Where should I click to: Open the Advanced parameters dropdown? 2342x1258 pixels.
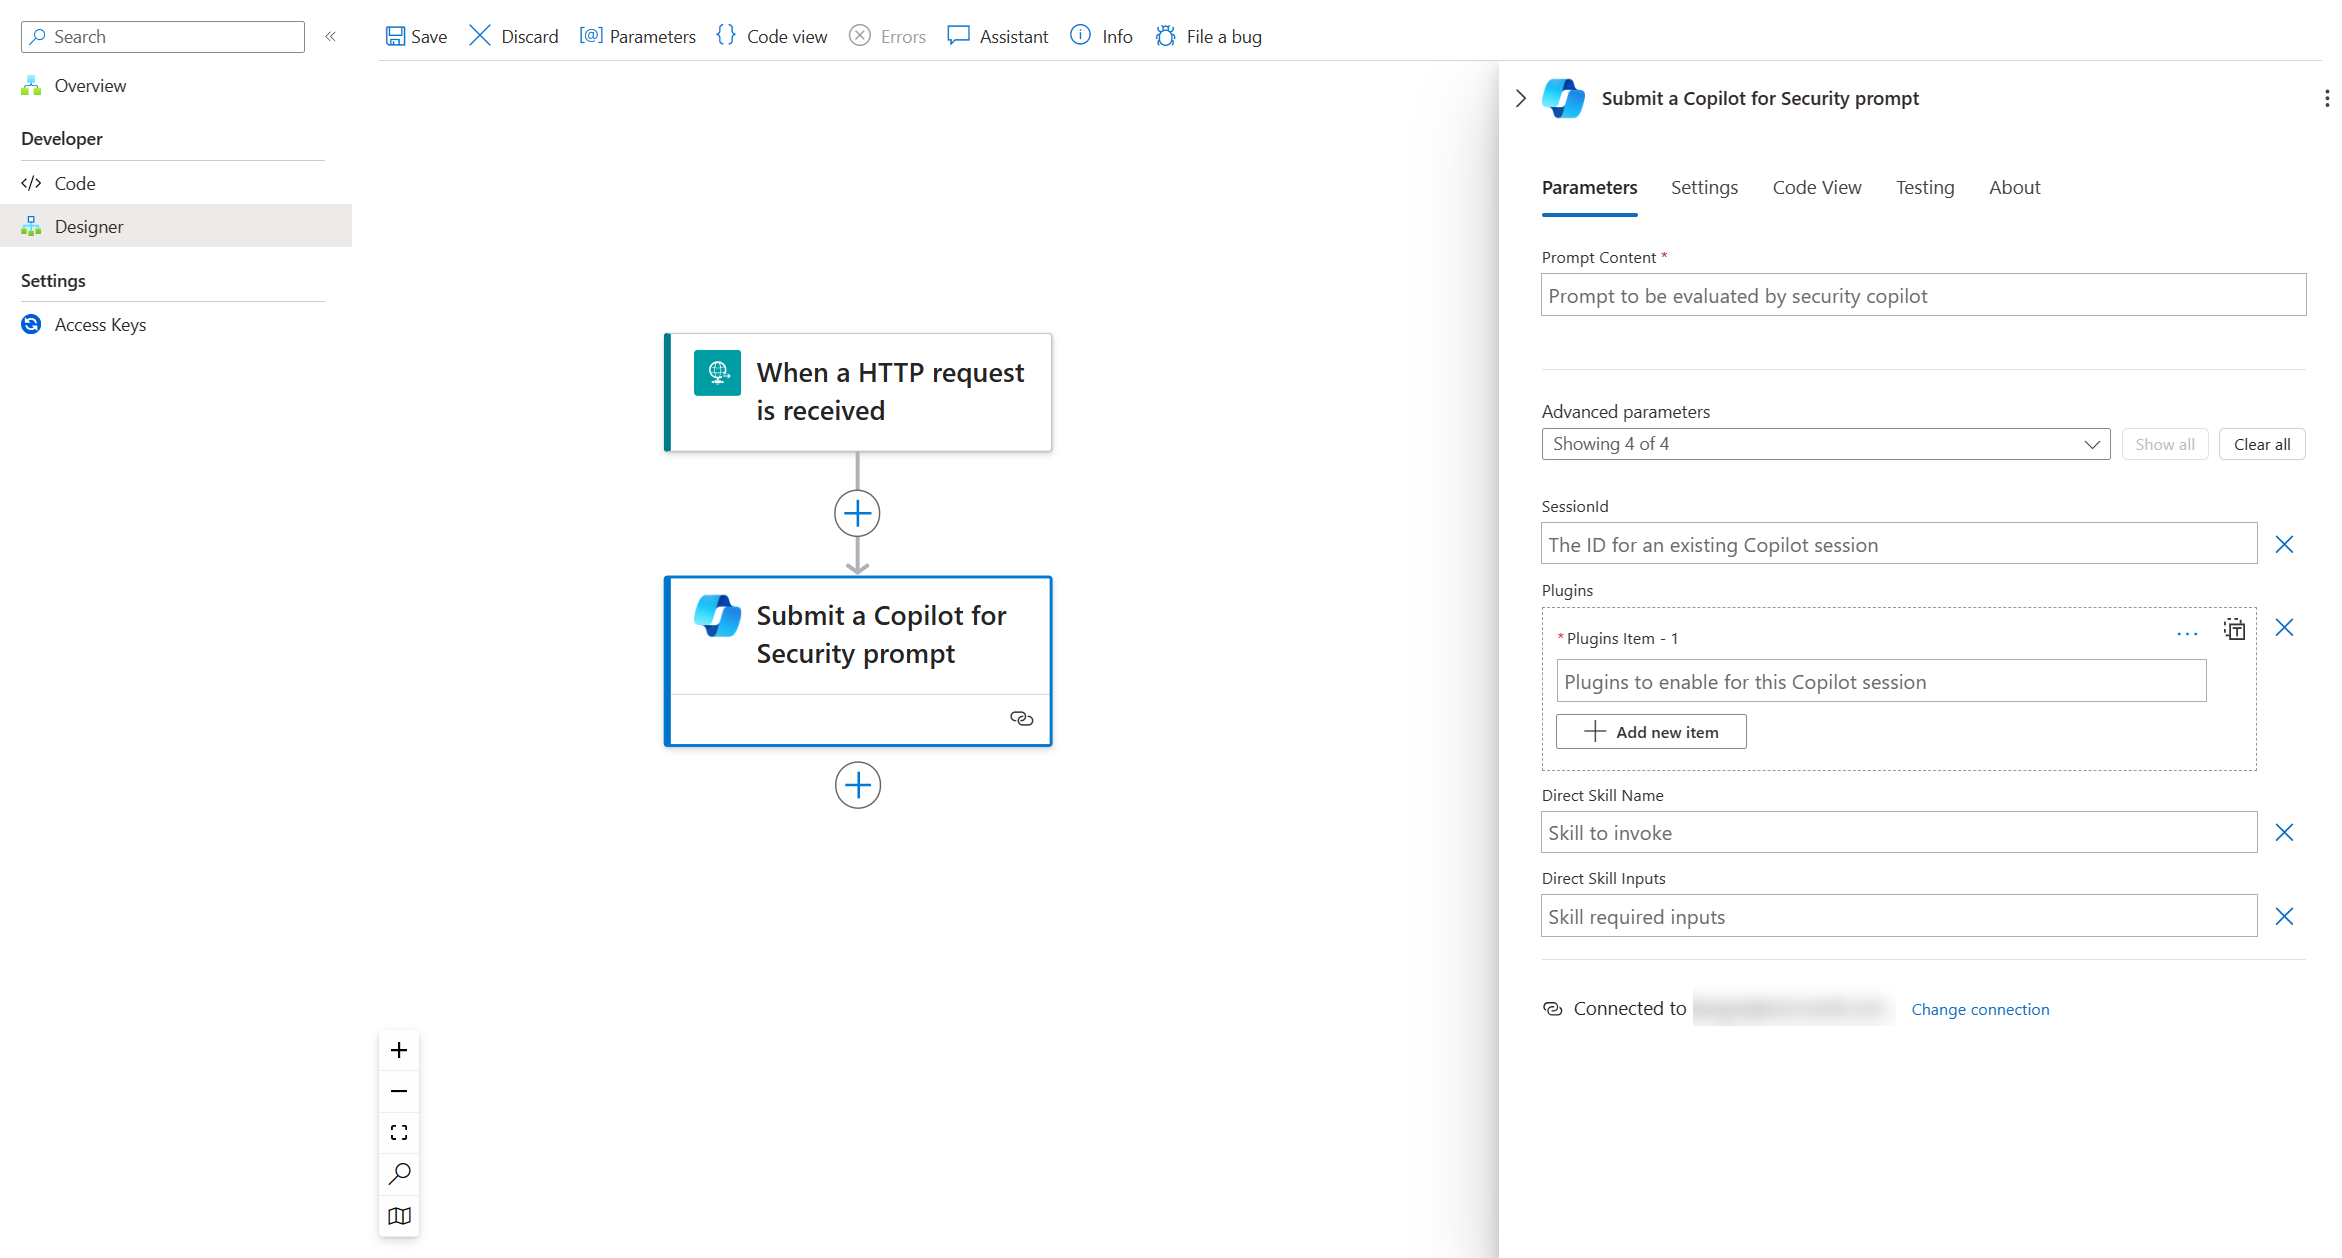pyautogui.click(x=1825, y=444)
